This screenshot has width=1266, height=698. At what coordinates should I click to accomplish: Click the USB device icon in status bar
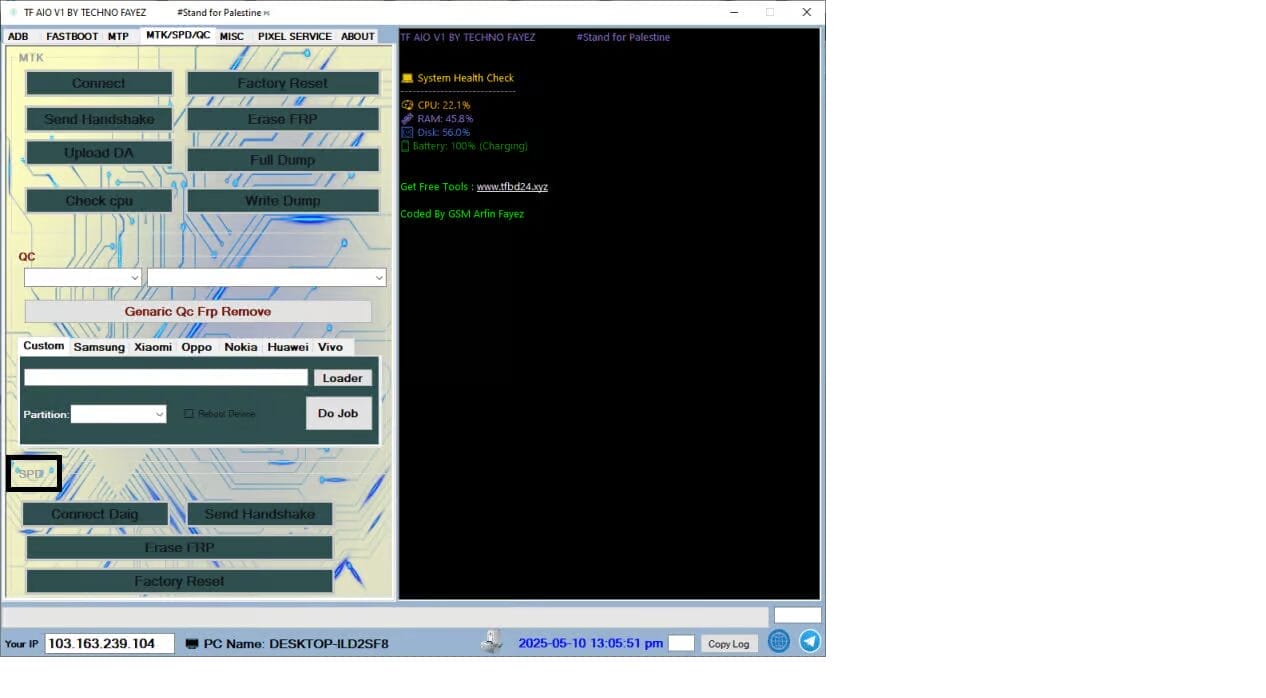click(491, 642)
